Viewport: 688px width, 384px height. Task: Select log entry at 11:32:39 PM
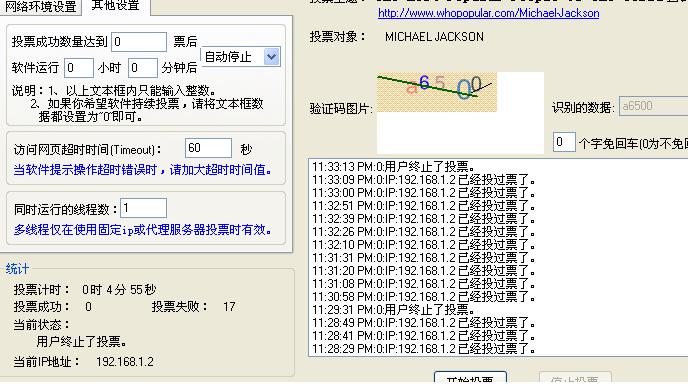point(424,219)
